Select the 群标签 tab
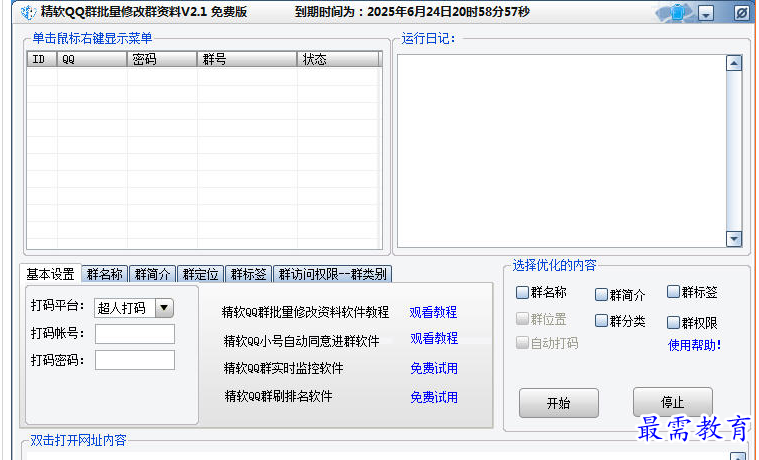Screen dimensions: 759x460 pyautogui.click(x=248, y=274)
